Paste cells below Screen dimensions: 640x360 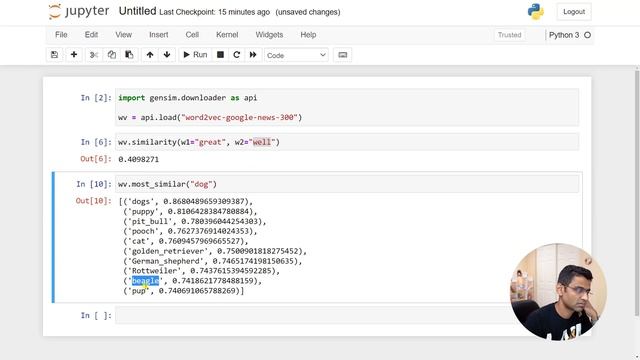point(129,55)
